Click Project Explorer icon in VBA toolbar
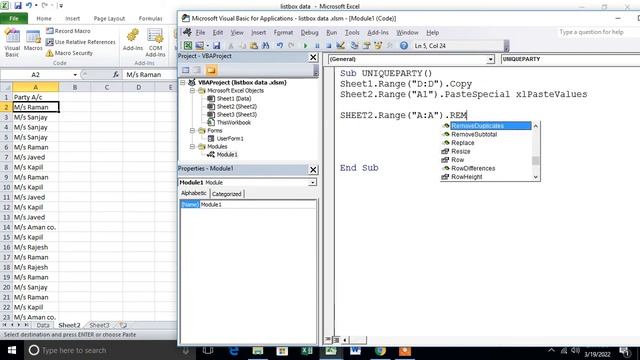The image size is (640, 360). click(354, 46)
